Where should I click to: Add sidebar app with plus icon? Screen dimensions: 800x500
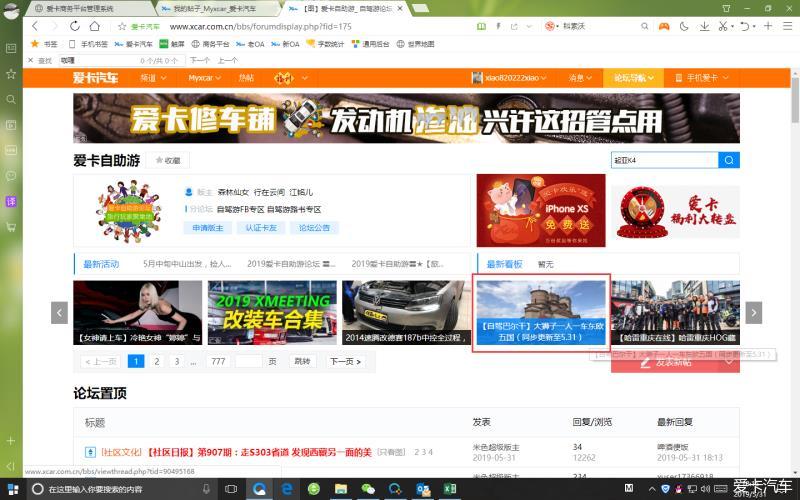[11, 440]
